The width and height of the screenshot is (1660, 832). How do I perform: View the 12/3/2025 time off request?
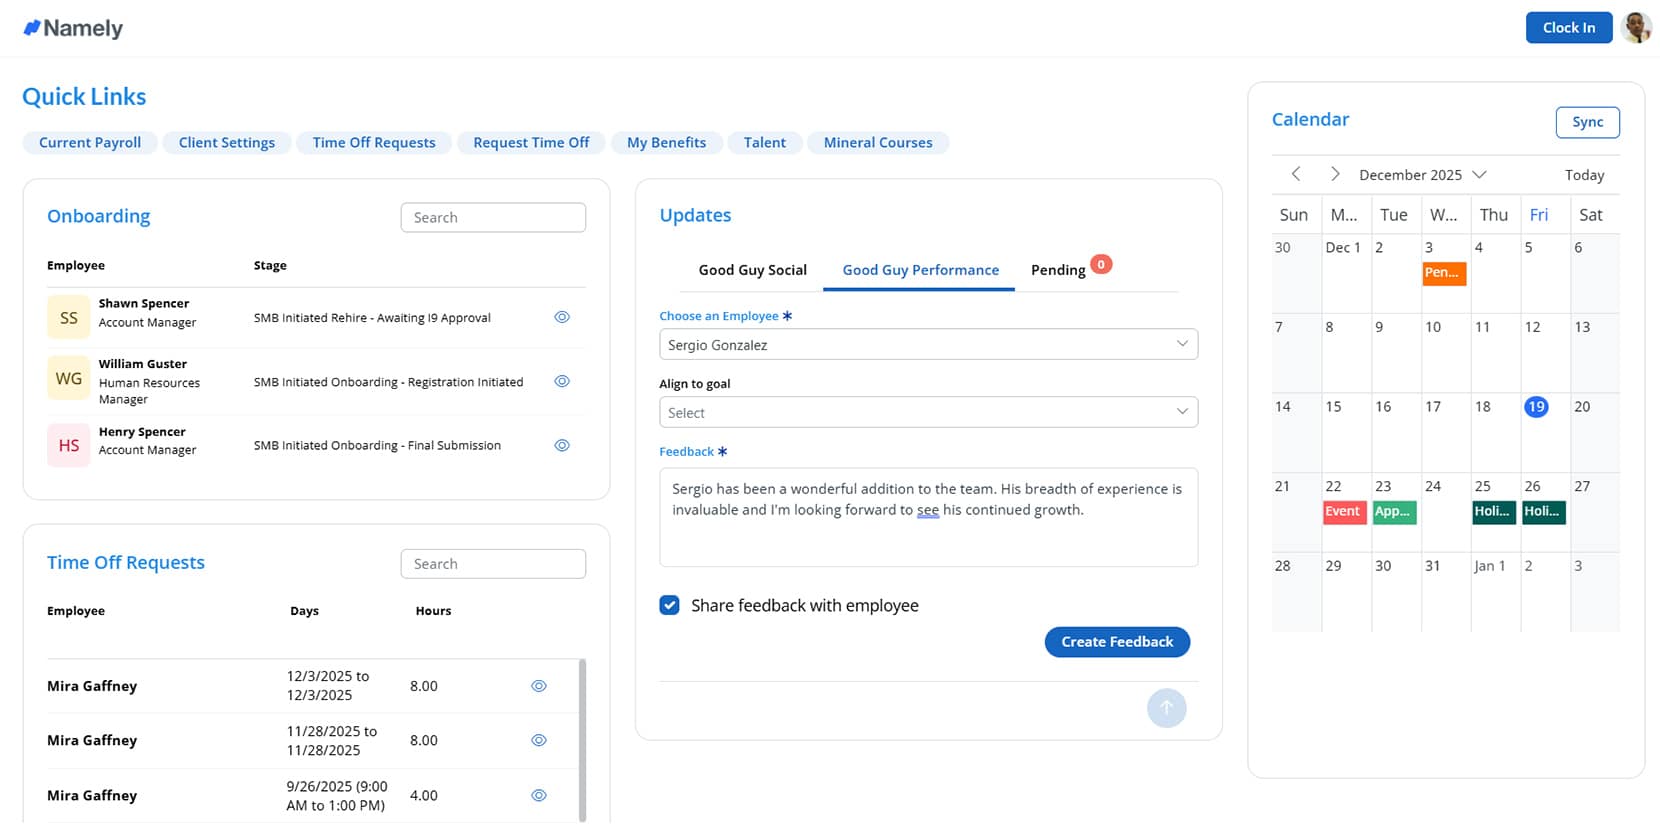pyautogui.click(x=539, y=686)
